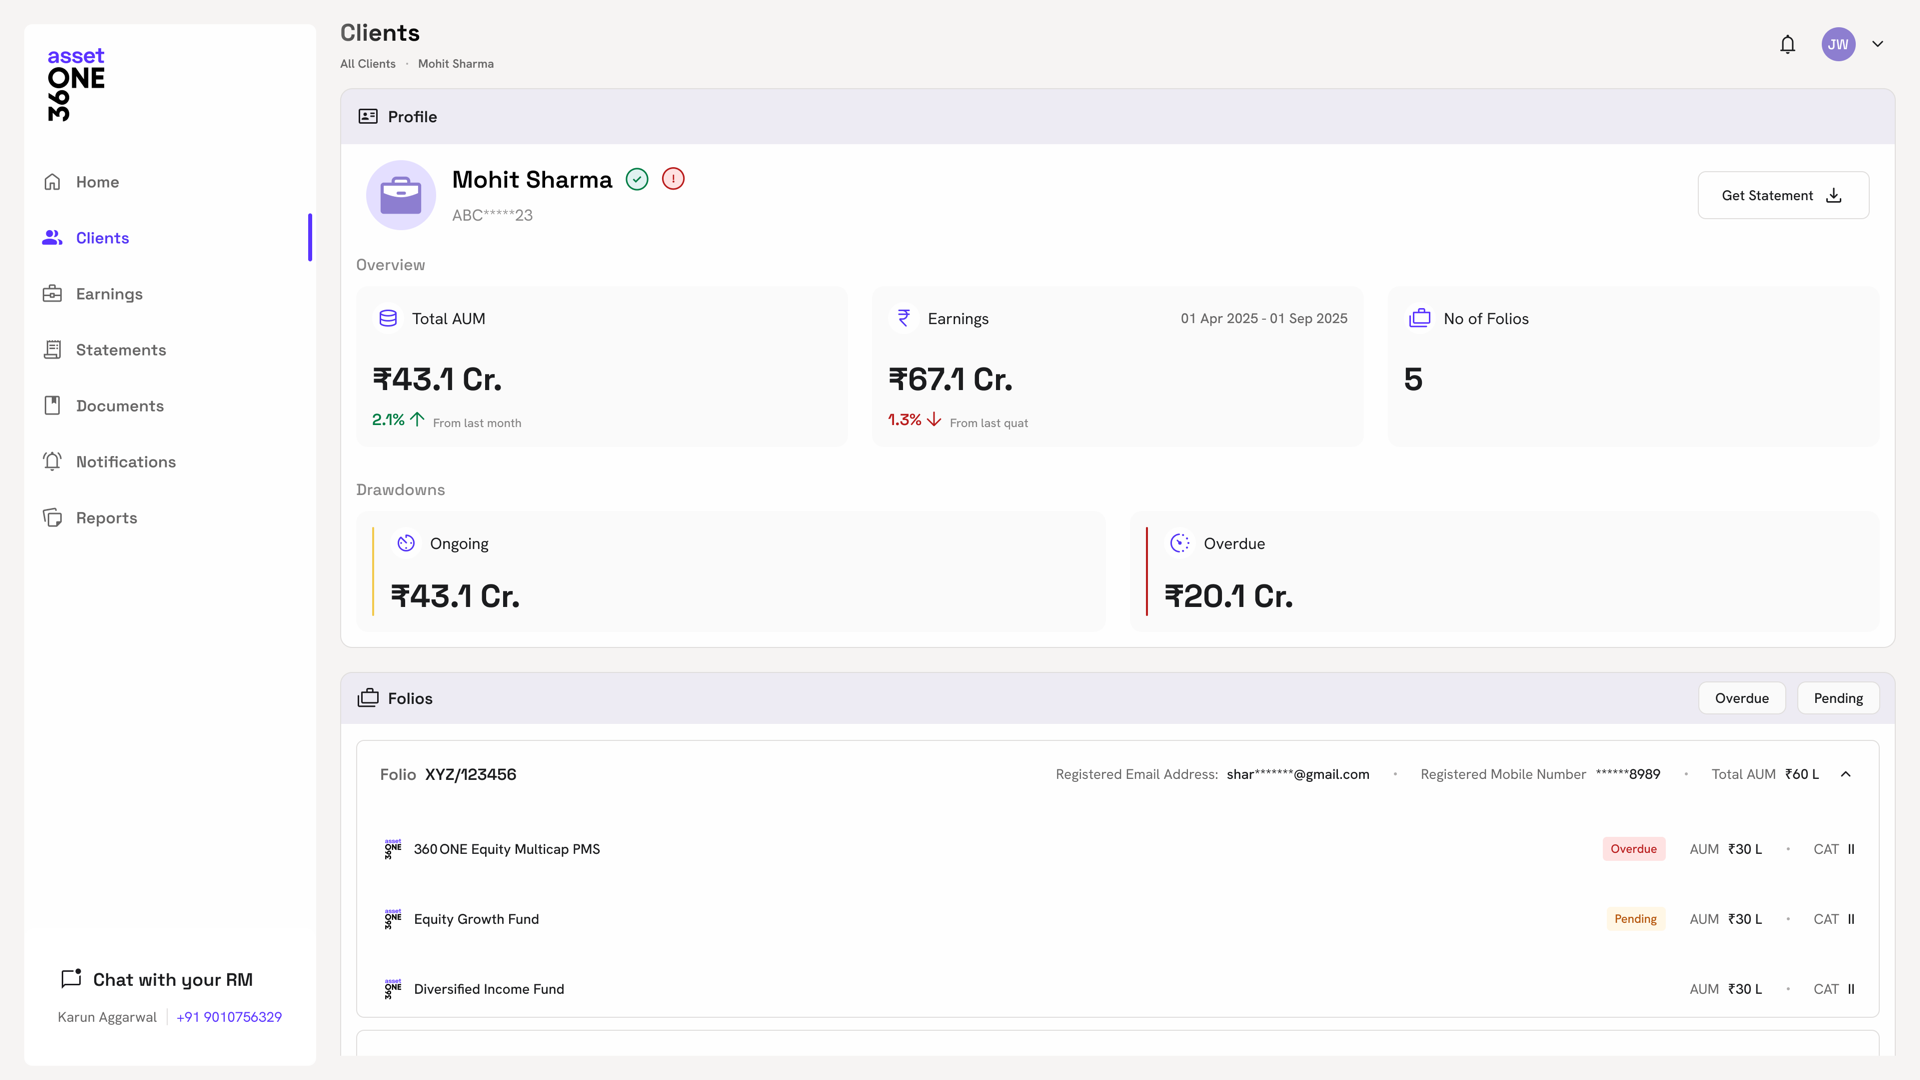
Task: Click the Profile card header icon
Action: [x=368, y=117]
